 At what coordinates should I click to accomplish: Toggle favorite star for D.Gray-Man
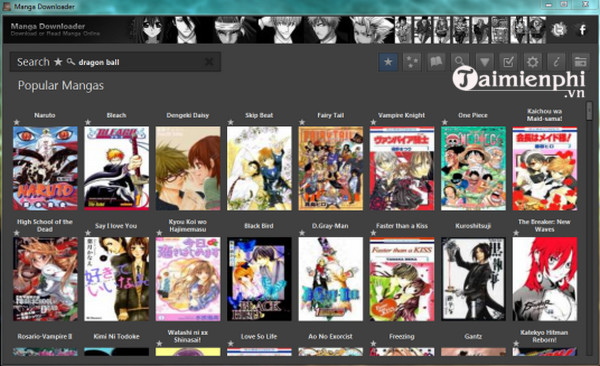[x=302, y=233]
